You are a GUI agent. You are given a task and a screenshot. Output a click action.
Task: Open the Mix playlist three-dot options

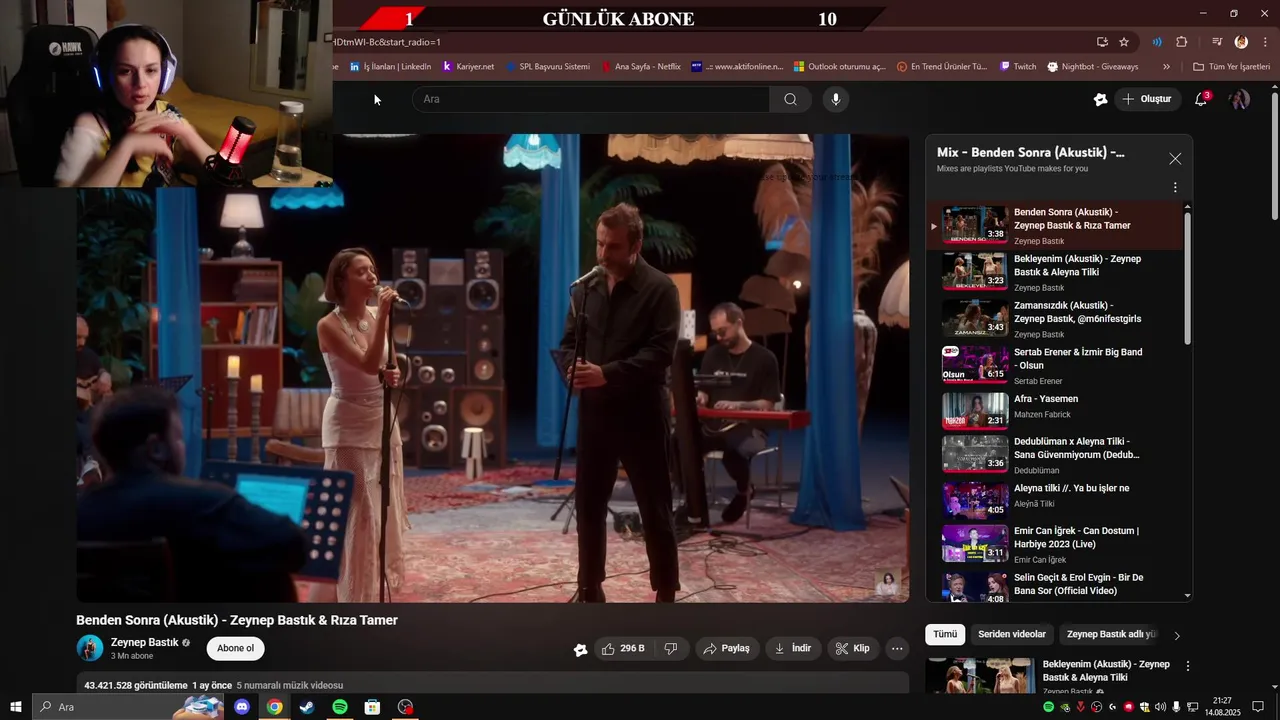tap(1175, 187)
